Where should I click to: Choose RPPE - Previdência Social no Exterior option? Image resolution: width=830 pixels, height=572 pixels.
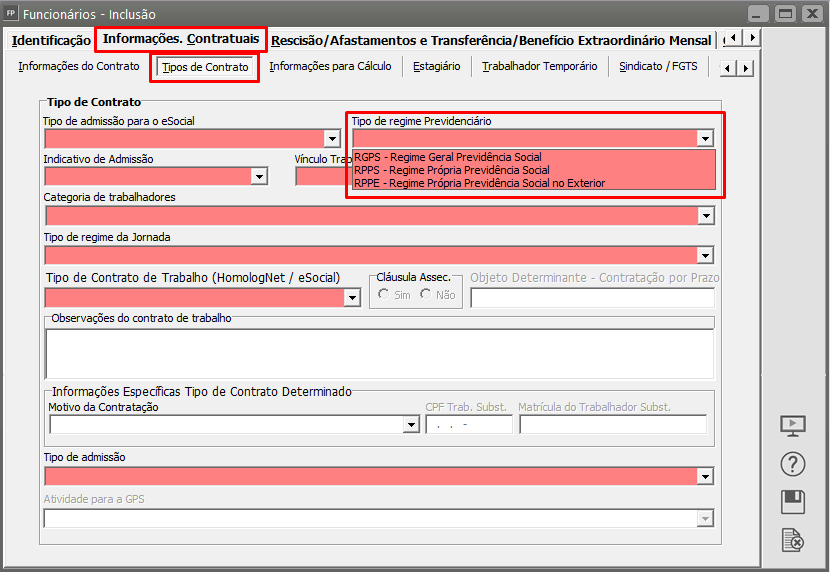tap(479, 183)
